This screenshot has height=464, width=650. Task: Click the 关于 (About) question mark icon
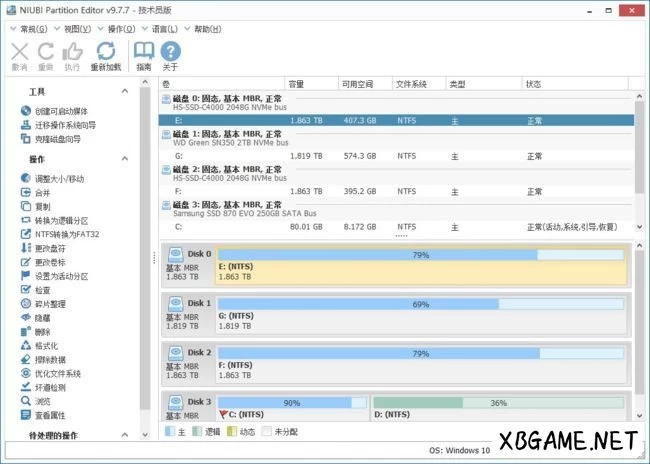[x=171, y=53]
